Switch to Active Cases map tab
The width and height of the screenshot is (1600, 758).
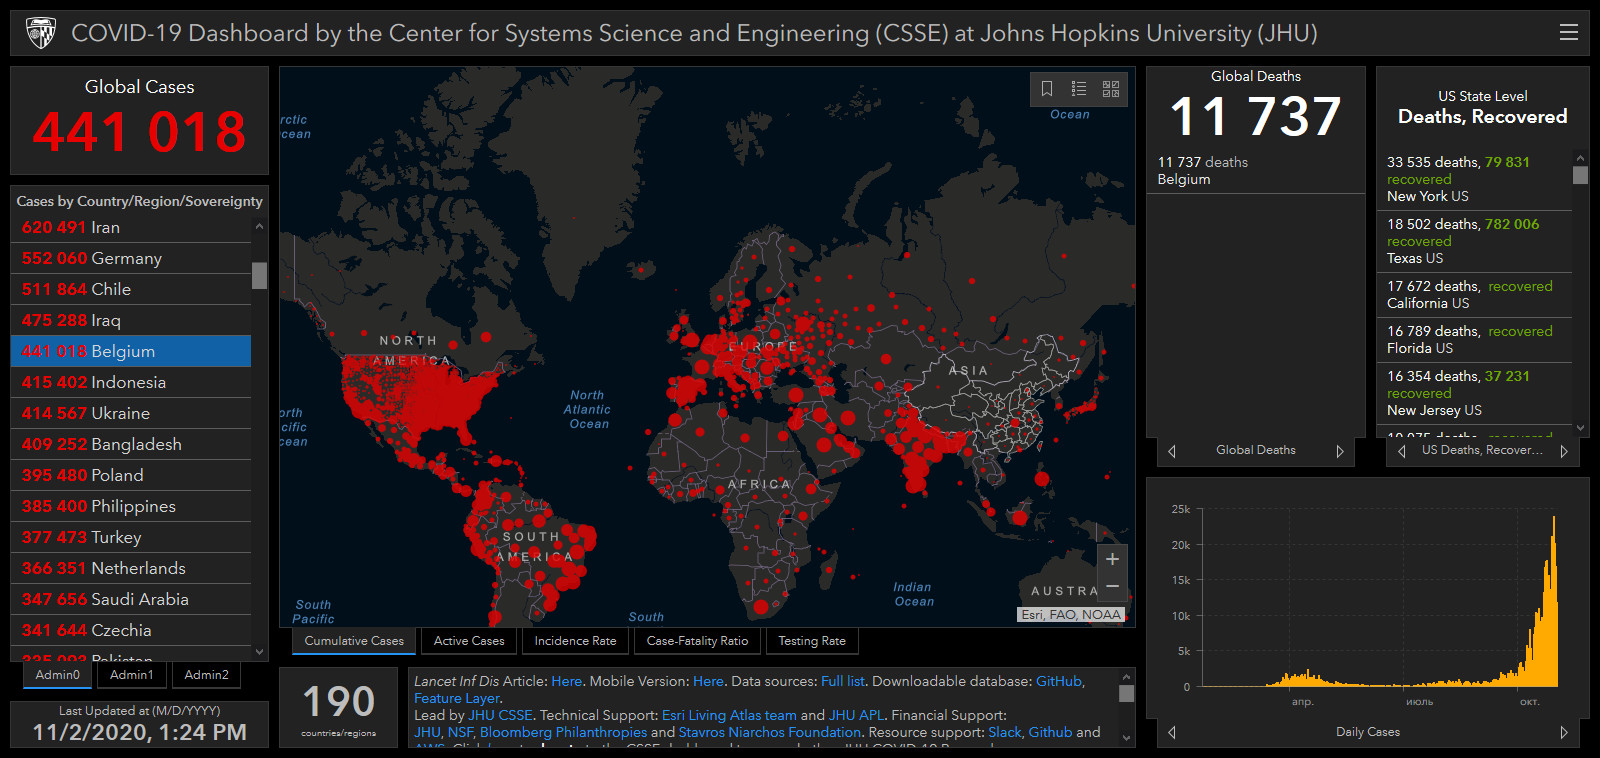pyautogui.click(x=469, y=641)
